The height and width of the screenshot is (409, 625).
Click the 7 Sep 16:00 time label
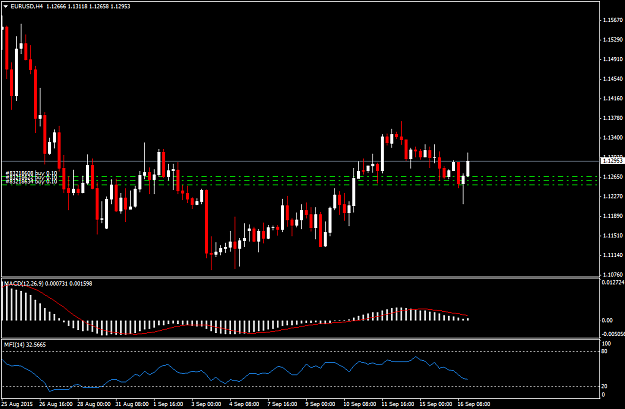pos(282,404)
